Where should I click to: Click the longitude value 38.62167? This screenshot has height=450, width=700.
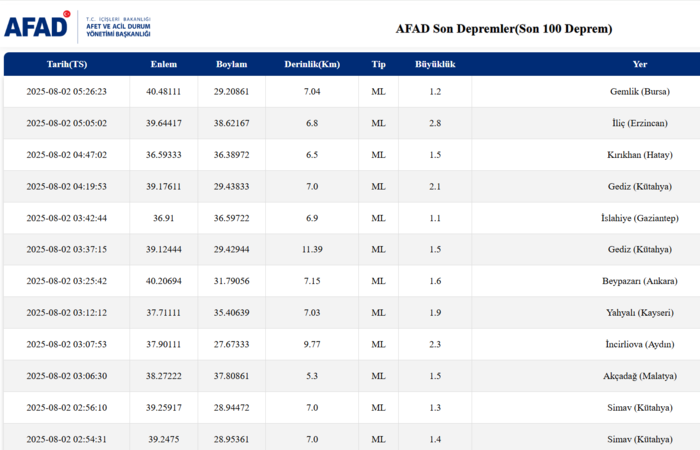pyautogui.click(x=231, y=123)
